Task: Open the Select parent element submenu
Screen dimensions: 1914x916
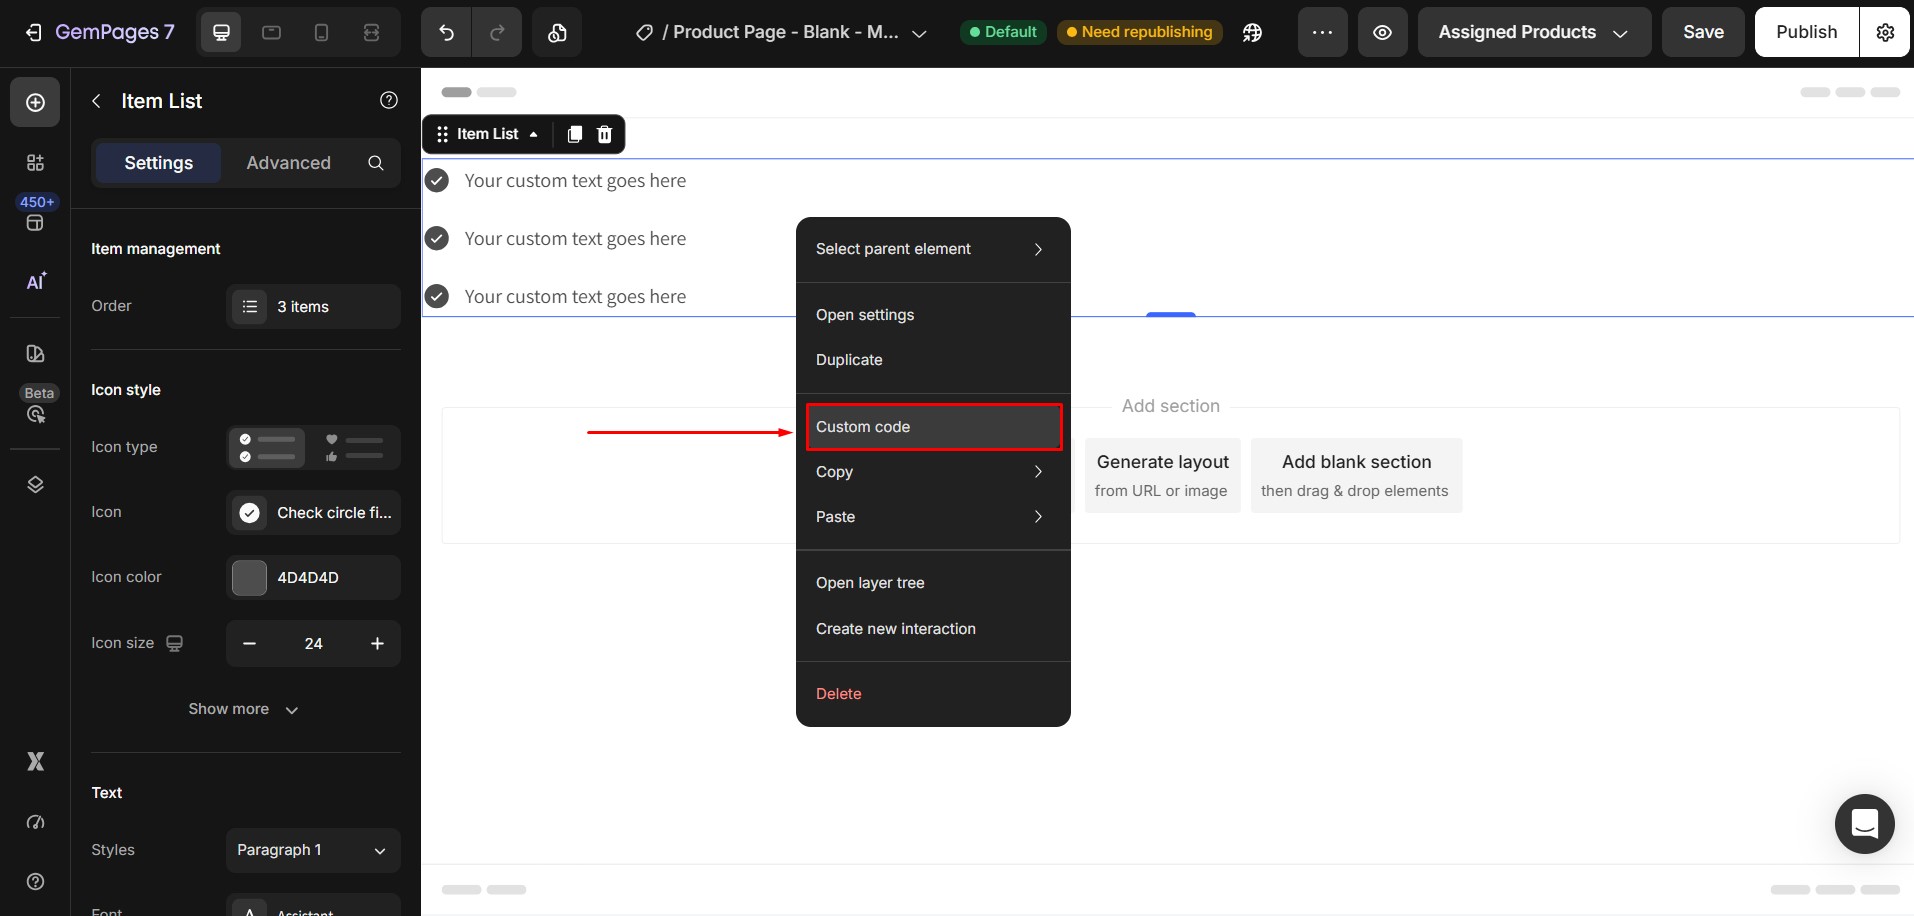Action: coord(933,249)
